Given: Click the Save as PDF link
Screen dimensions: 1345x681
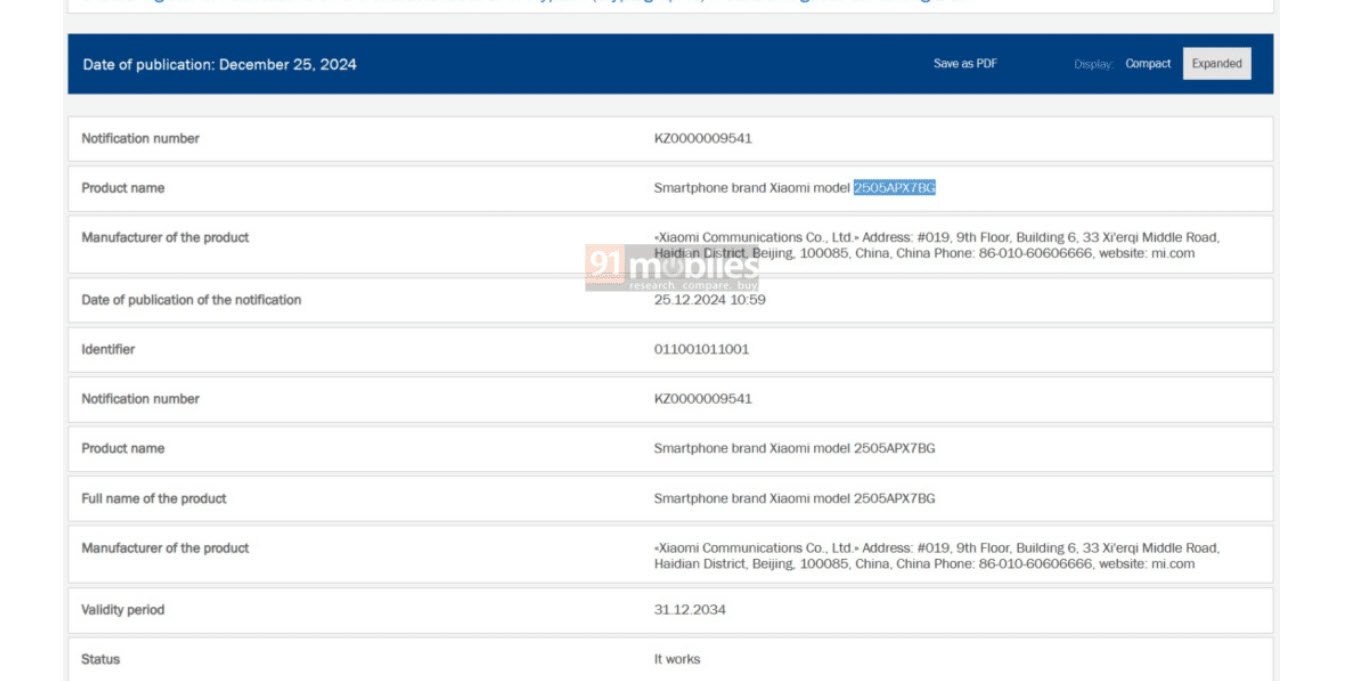Looking at the screenshot, I should pos(965,63).
